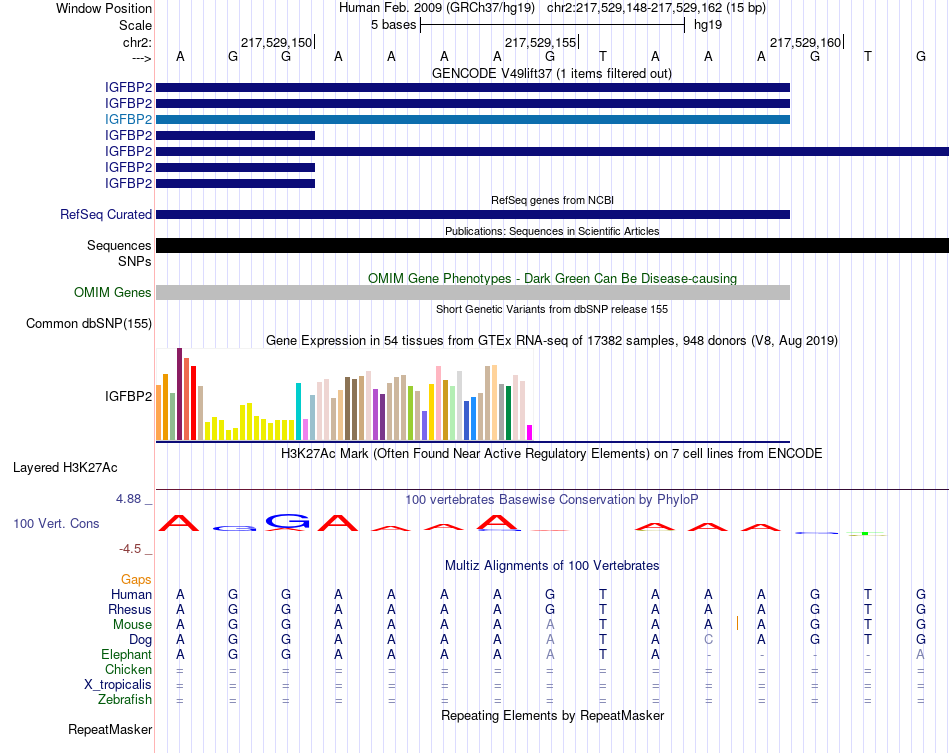
Task: Click the RepeatMasker track label
Action: pos(110,729)
